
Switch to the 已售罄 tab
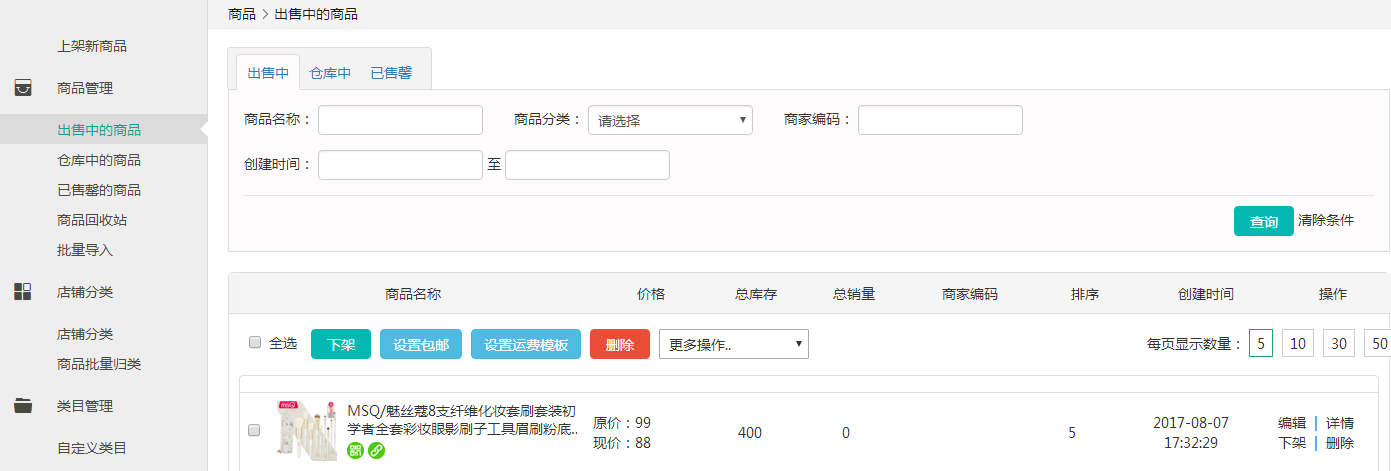[391, 73]
